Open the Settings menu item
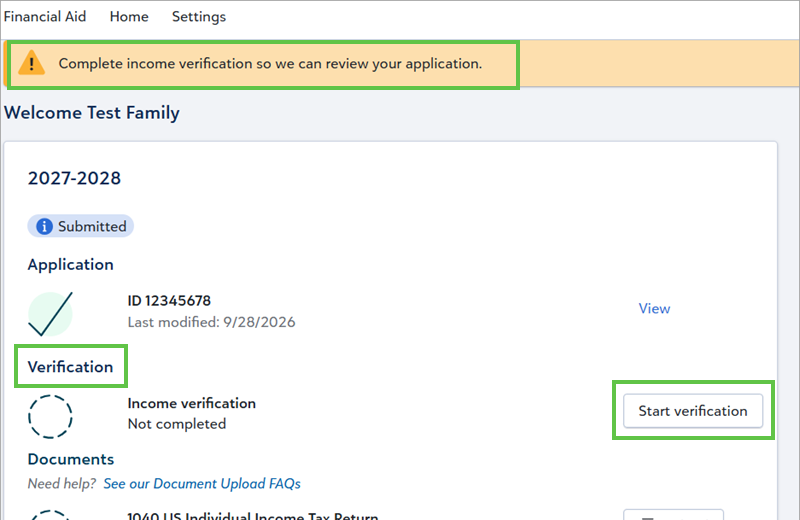 pos(199,16)
